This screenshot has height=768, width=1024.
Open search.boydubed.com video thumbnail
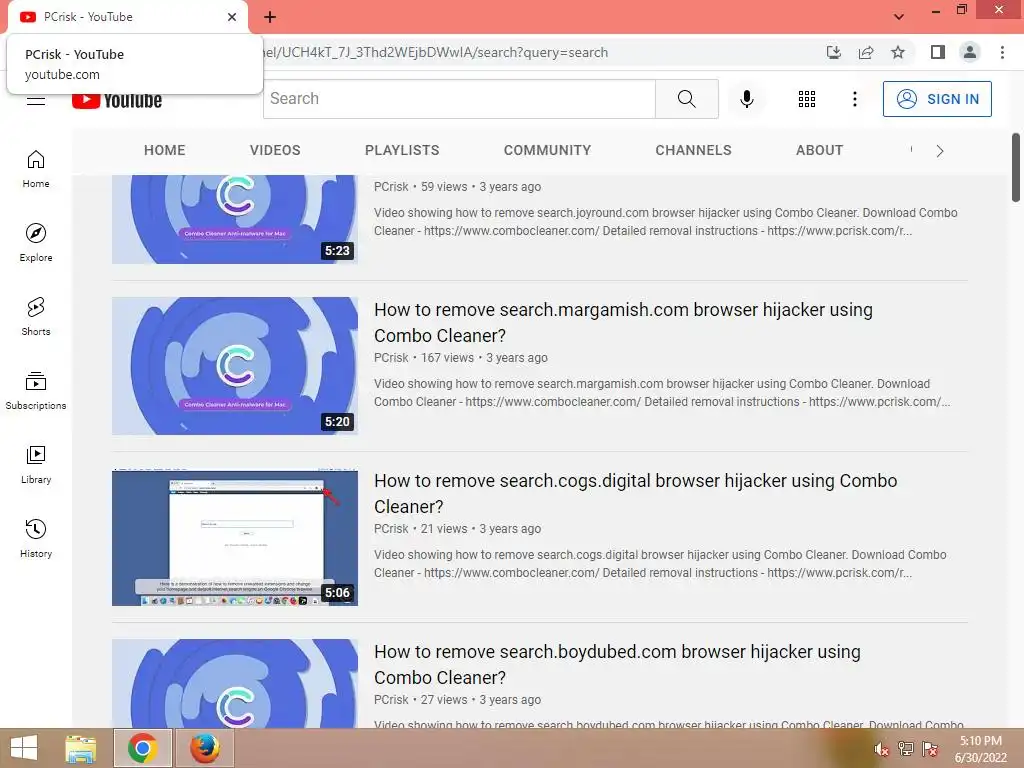pos(235,683)
